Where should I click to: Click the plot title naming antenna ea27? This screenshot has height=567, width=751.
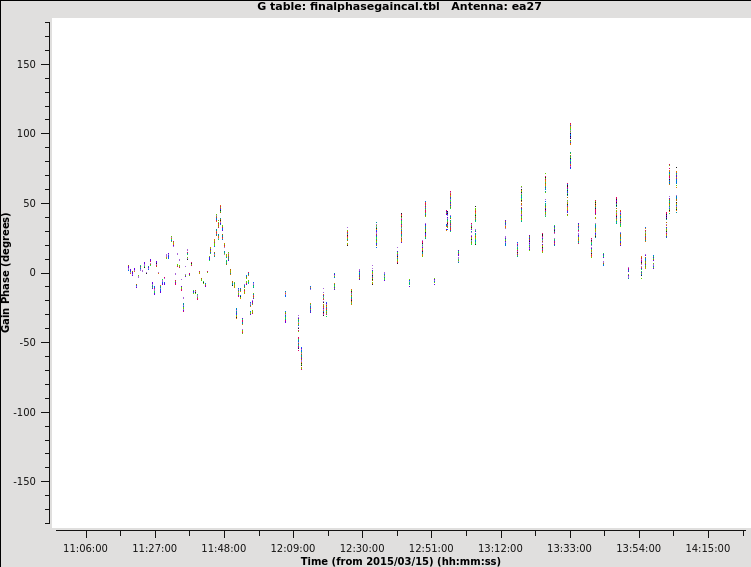[399, 7]
